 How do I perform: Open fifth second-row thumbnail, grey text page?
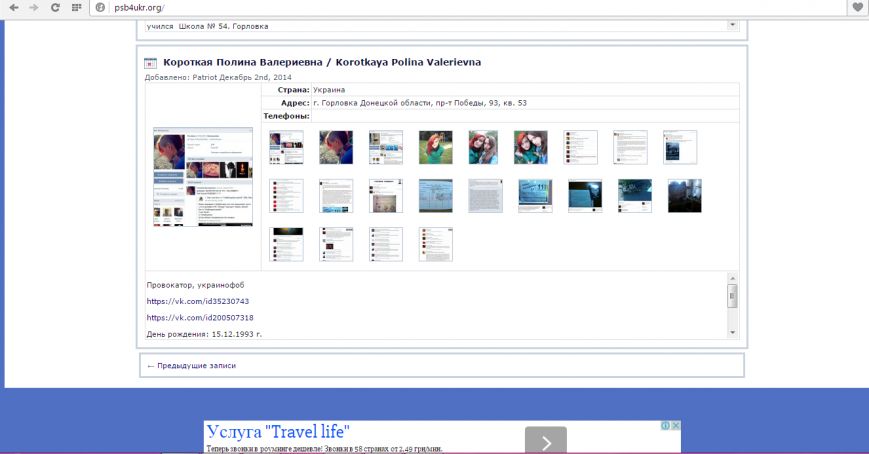(x=485, y=196)
